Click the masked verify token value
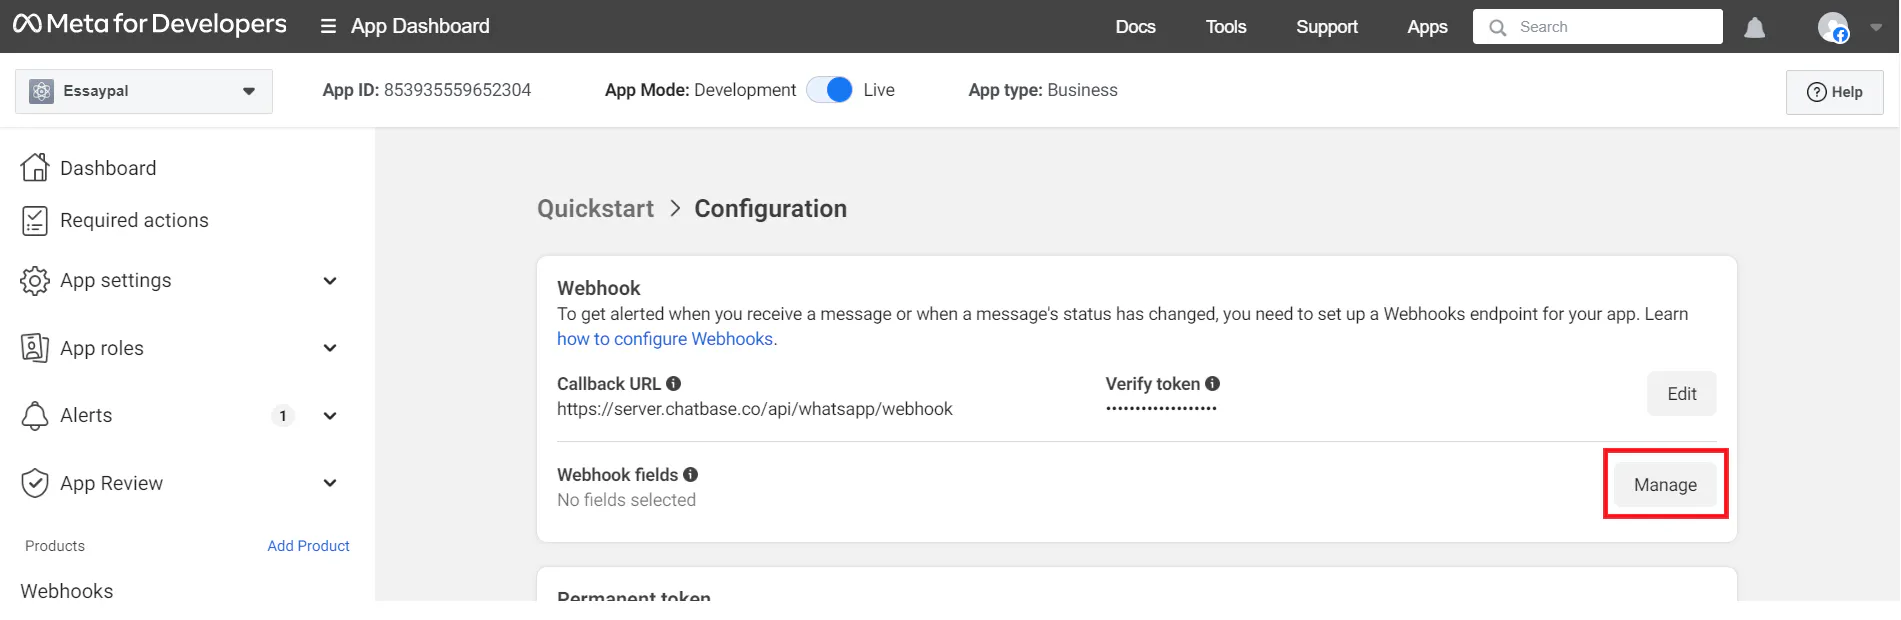 (1161, 409)
